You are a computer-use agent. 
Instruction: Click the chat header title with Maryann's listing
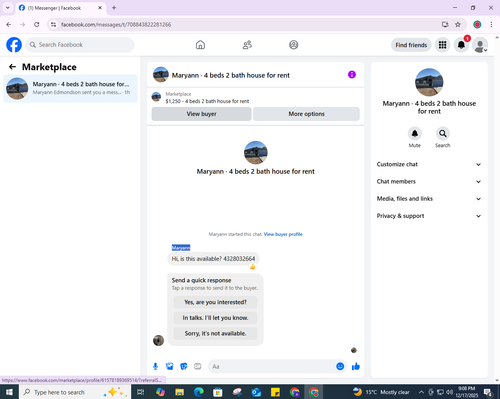(231, 75)
